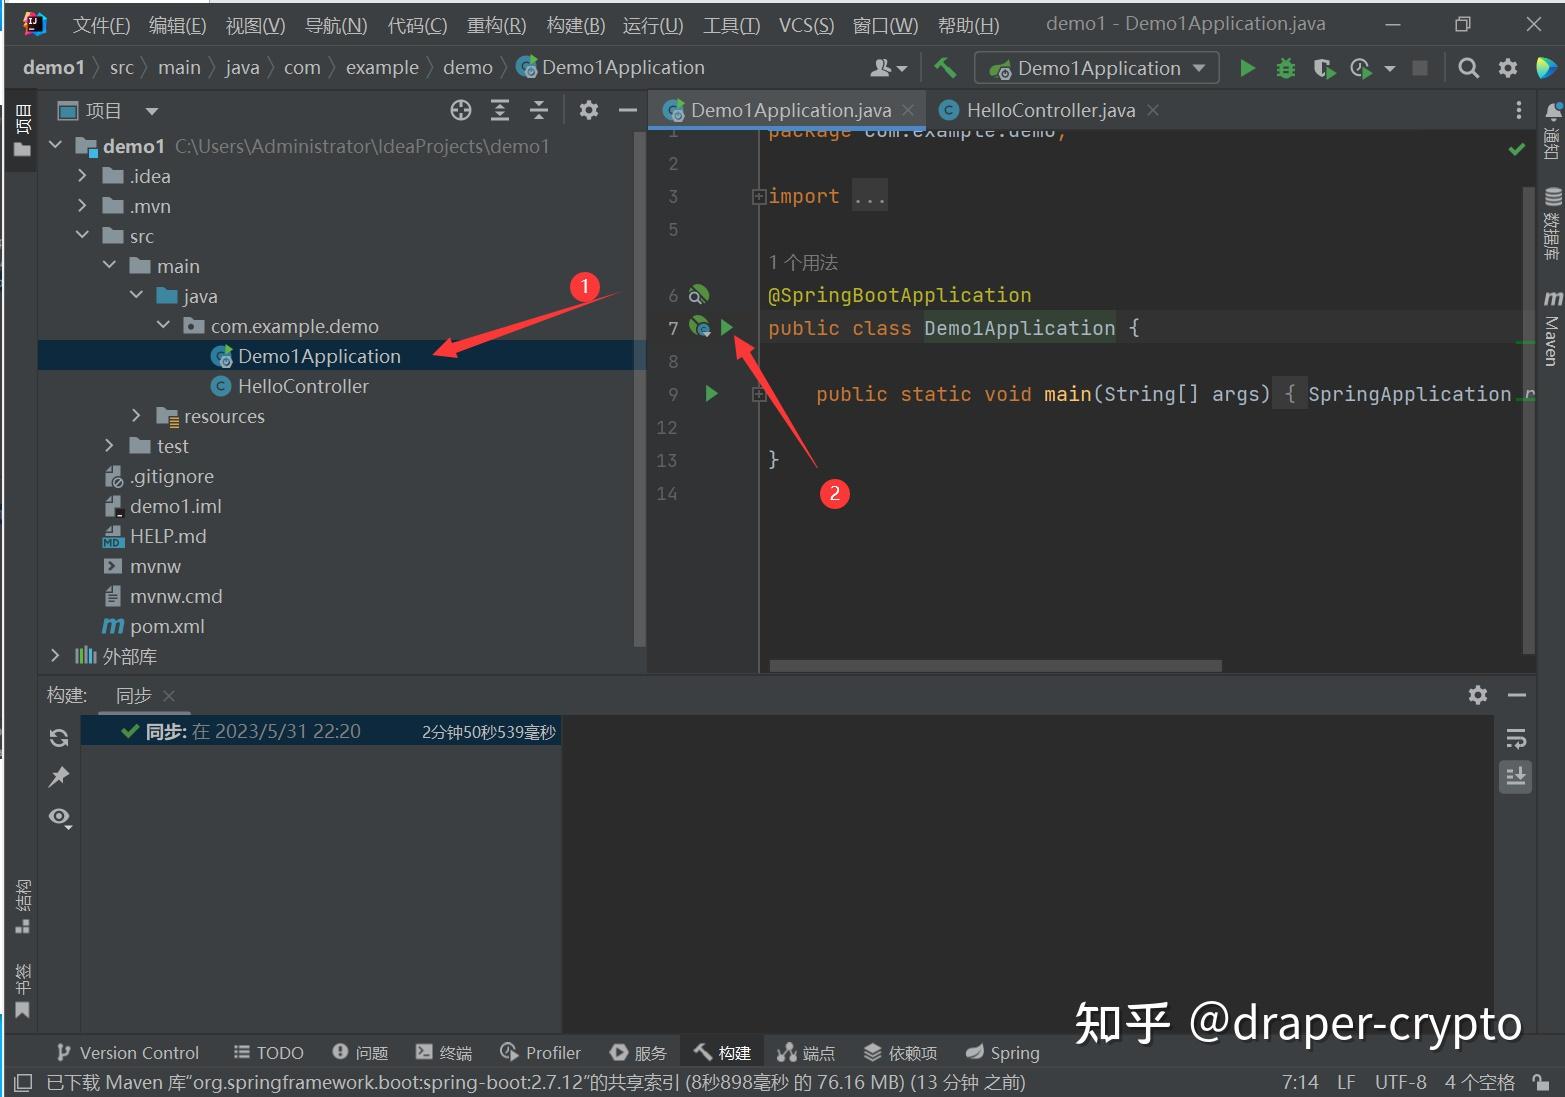Viewport: 1565px width, 1097px height.
Task: Hide the build tool window
Action: pos(1517,695)
